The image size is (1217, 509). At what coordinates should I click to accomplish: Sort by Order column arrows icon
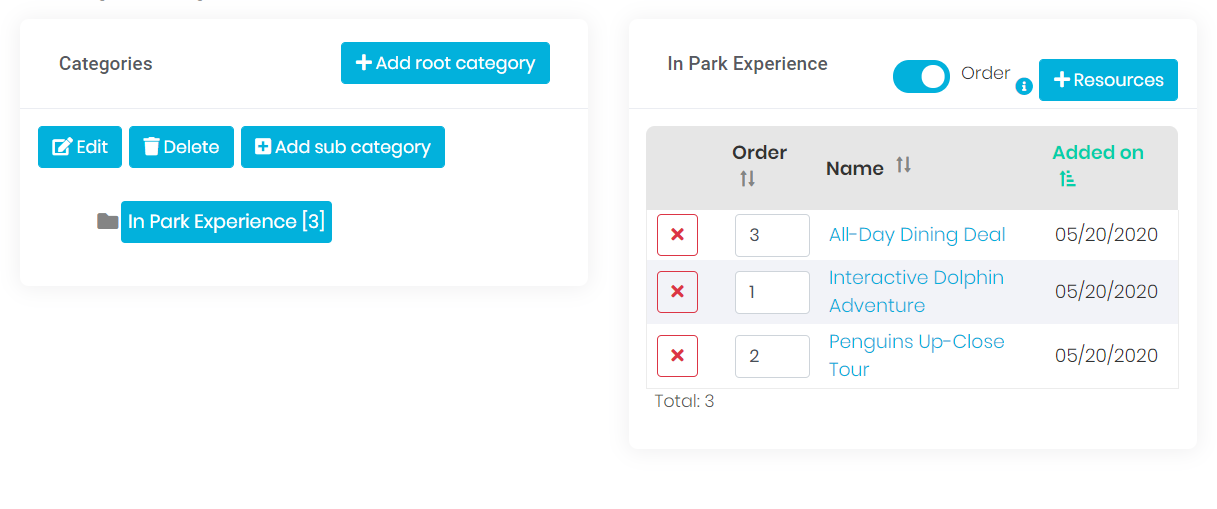[747, 179]
